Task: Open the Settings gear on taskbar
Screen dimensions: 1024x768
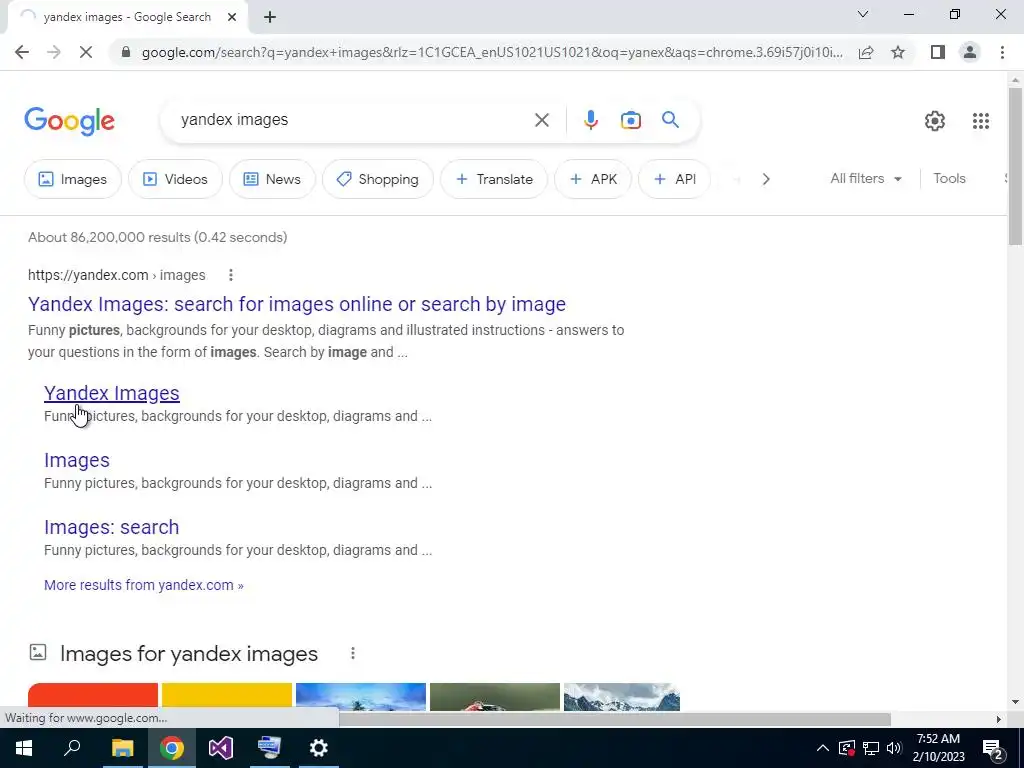Action: pos(319,748)
